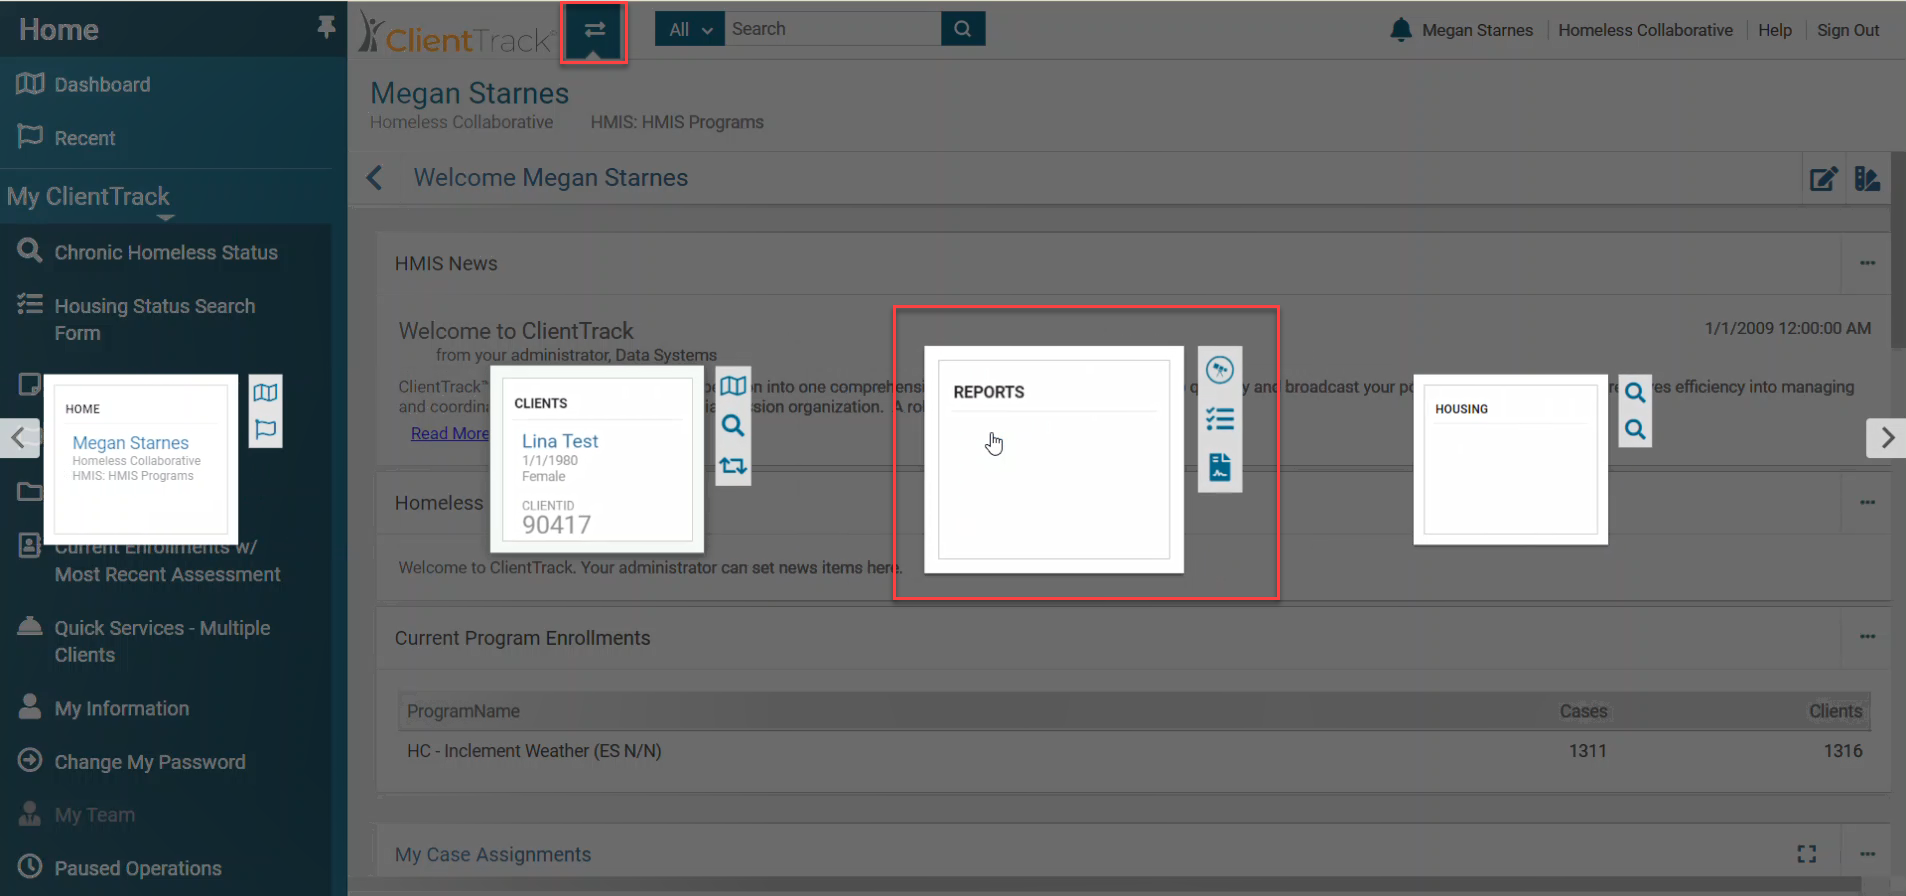This screenshot has height=896, width=1906.
Task: Toggle the pin icon in Home sidebar header
Action: click(x=326, y=28)
